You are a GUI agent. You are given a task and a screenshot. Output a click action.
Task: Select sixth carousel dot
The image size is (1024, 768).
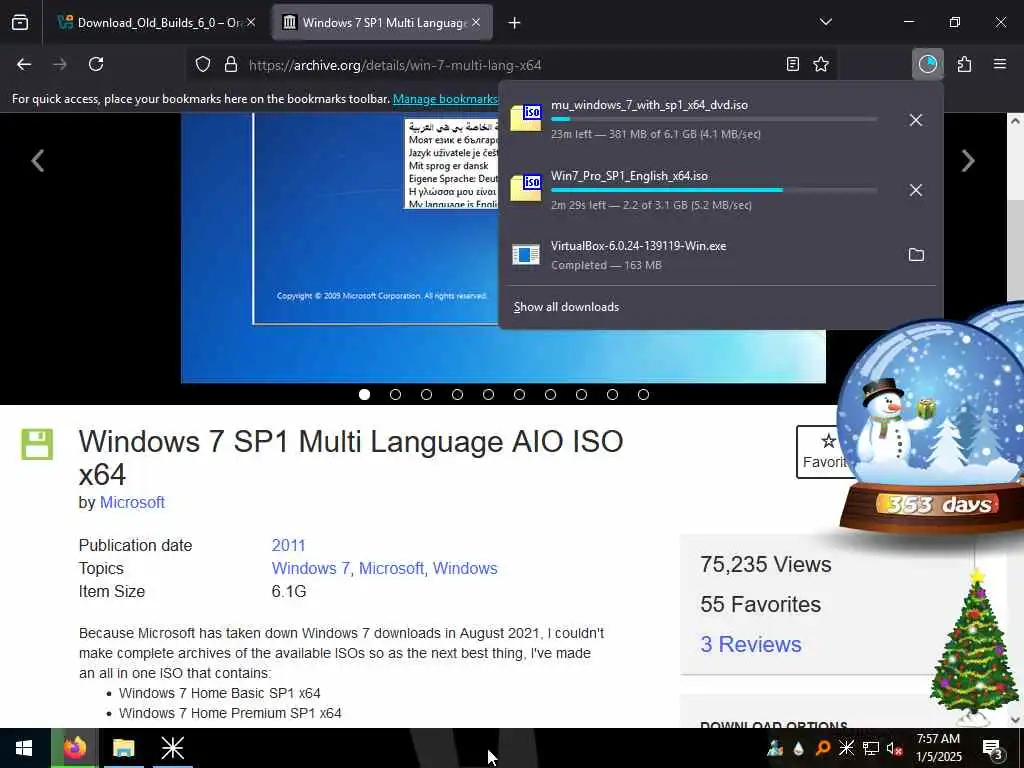[519, 394]
